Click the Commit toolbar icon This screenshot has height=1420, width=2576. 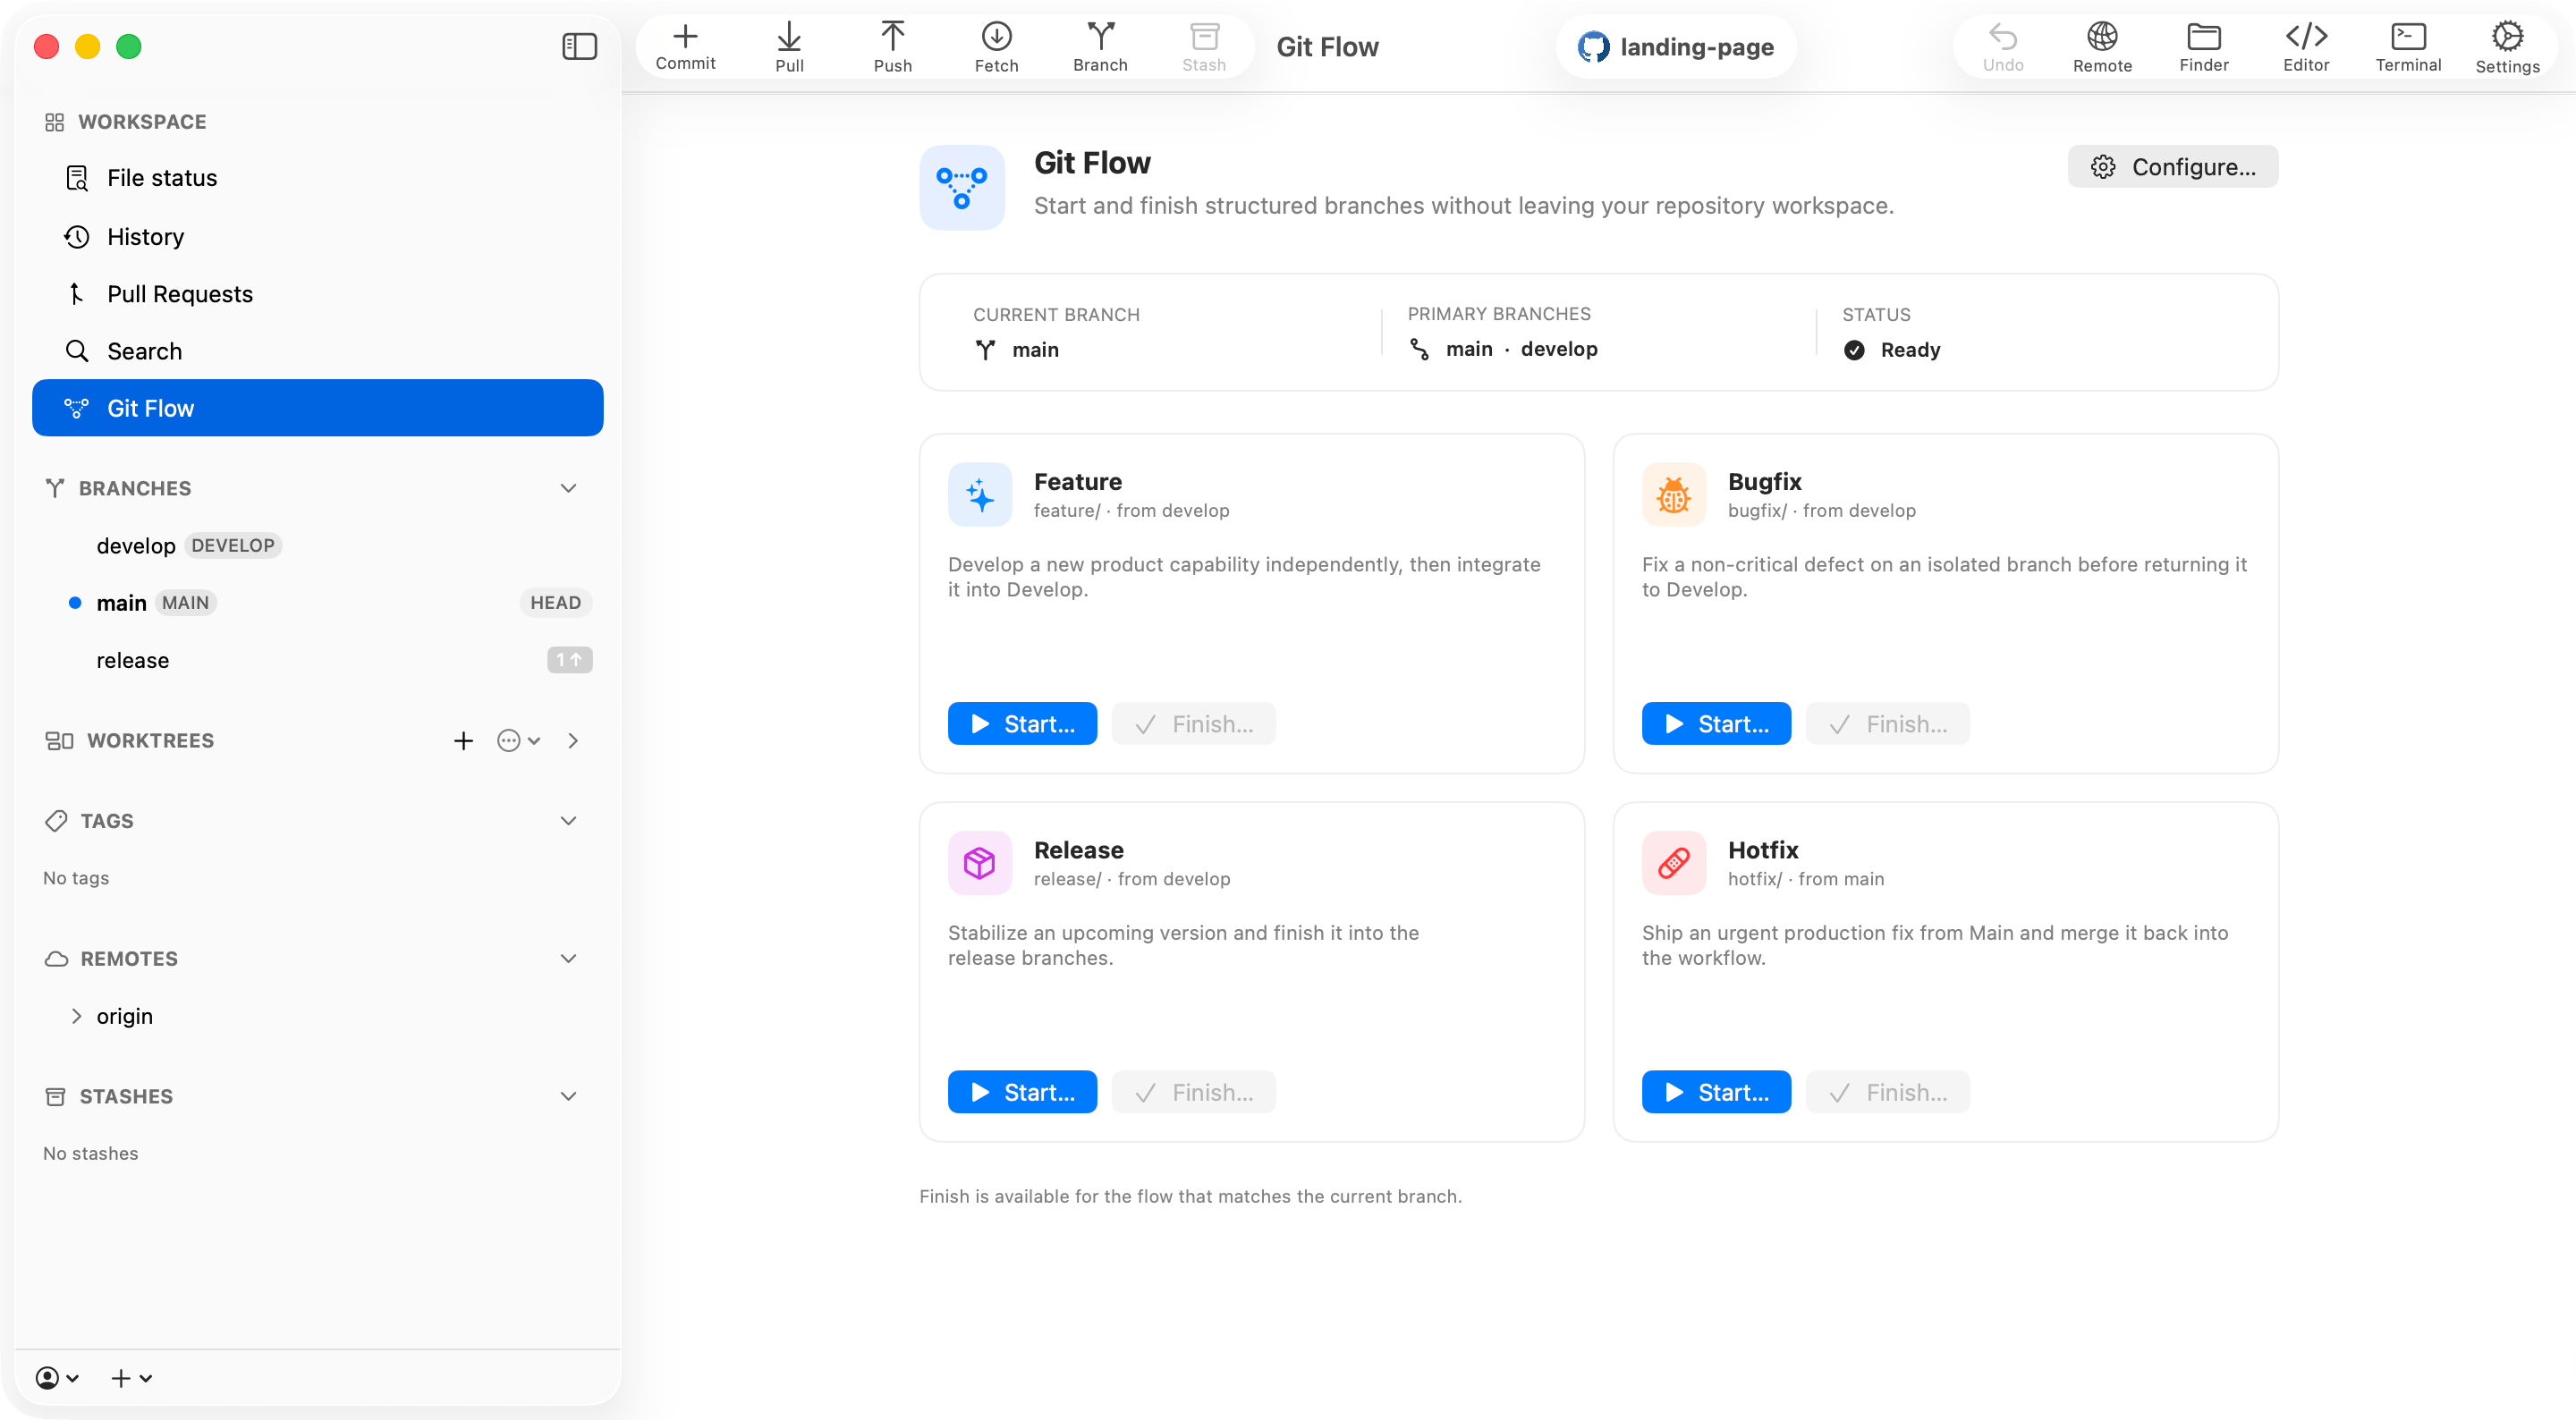coord(685,47)
